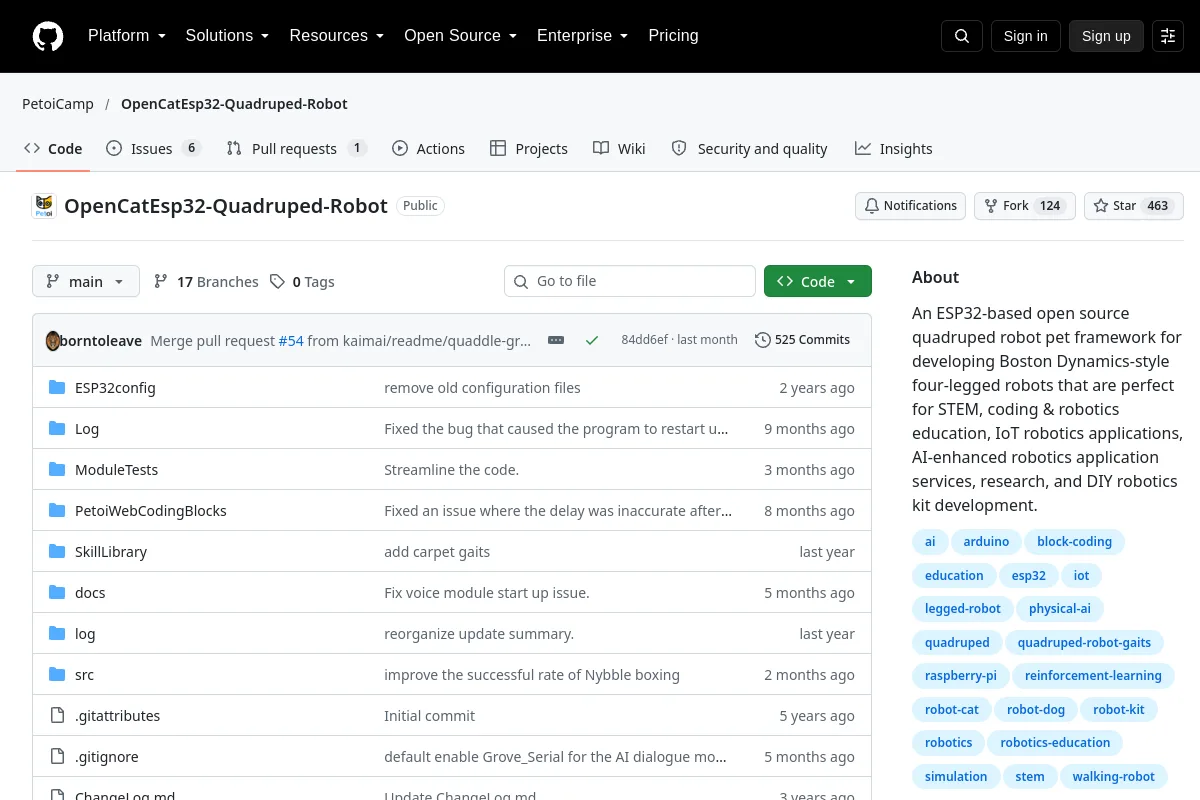This screenshot has width=1200, height=800.
Task: Click the Sign up button
Action: [1106, 36]
